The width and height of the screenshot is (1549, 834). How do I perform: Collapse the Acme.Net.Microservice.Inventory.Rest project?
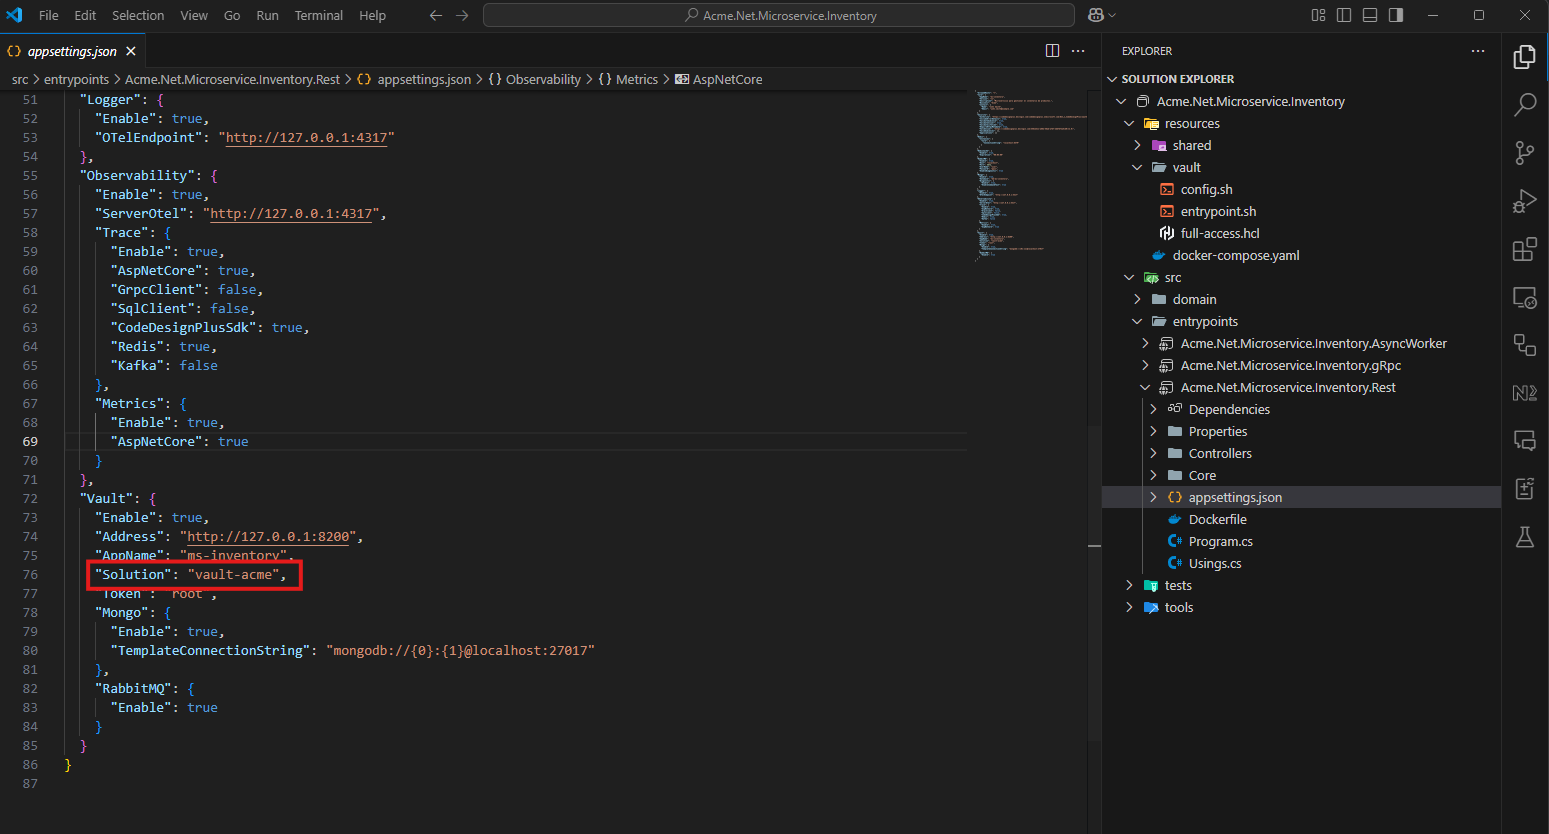(1145, 387)
